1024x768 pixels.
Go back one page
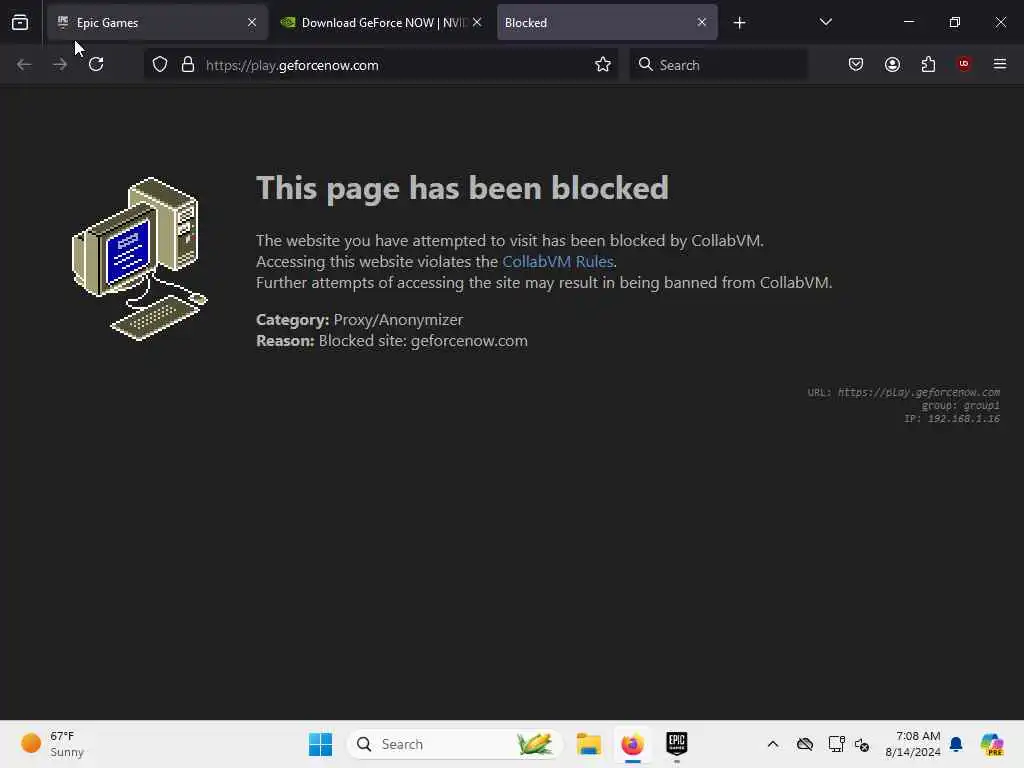tap(24, 64)
